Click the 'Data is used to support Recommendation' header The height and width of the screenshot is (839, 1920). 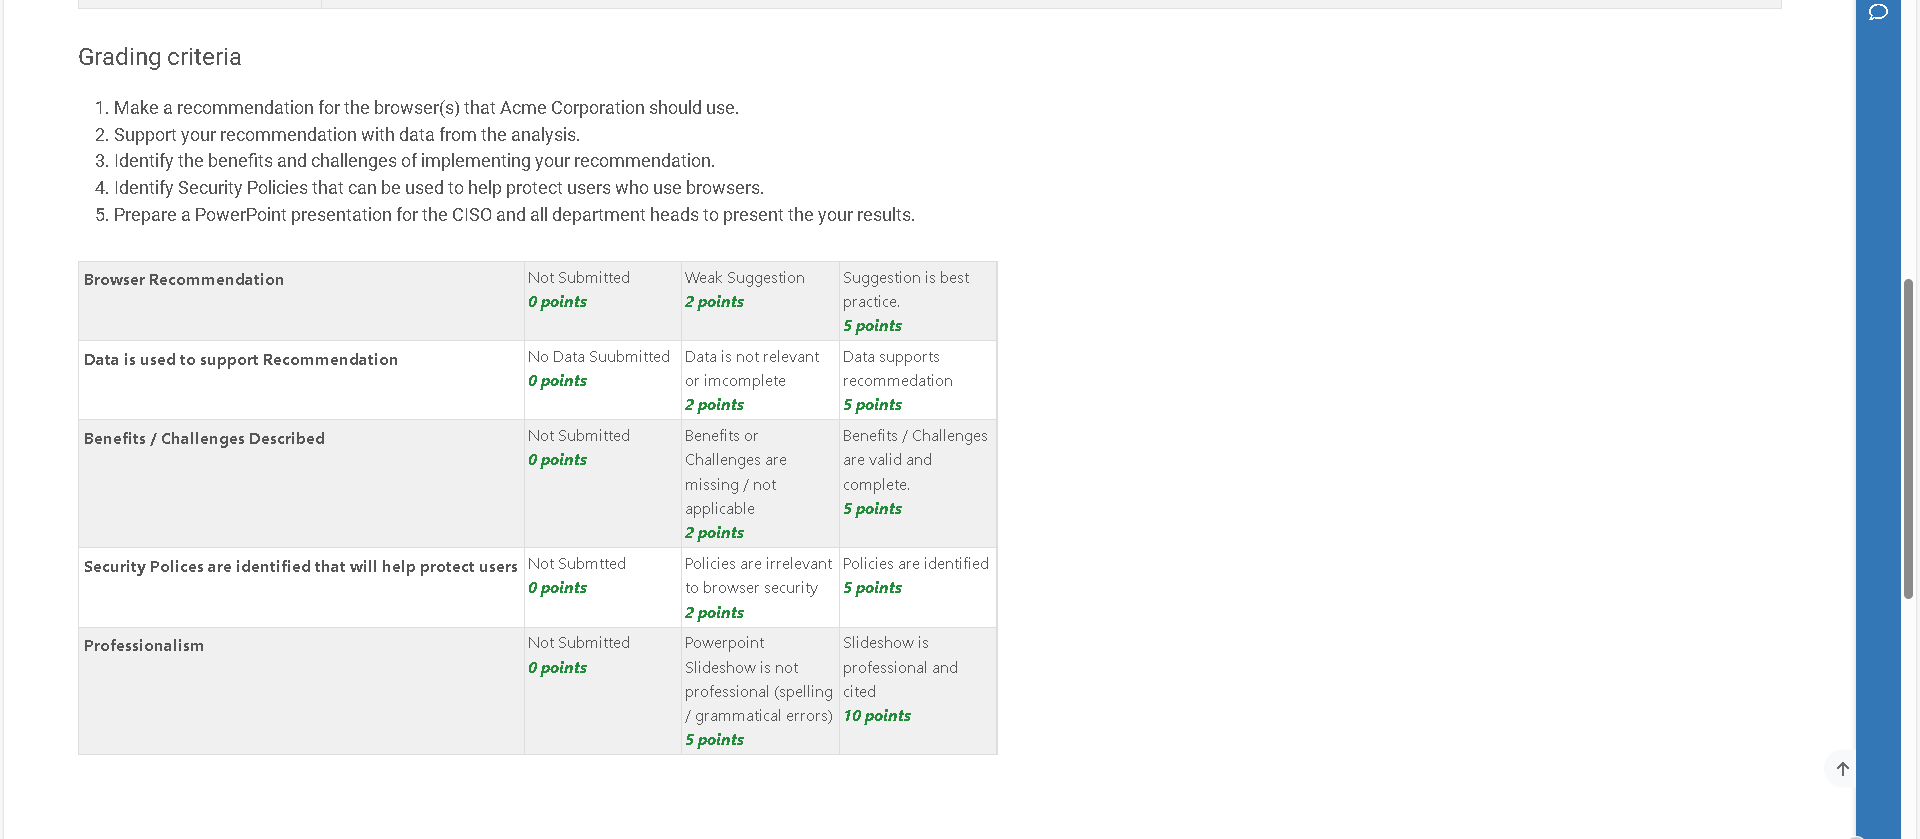click(301, 380)
